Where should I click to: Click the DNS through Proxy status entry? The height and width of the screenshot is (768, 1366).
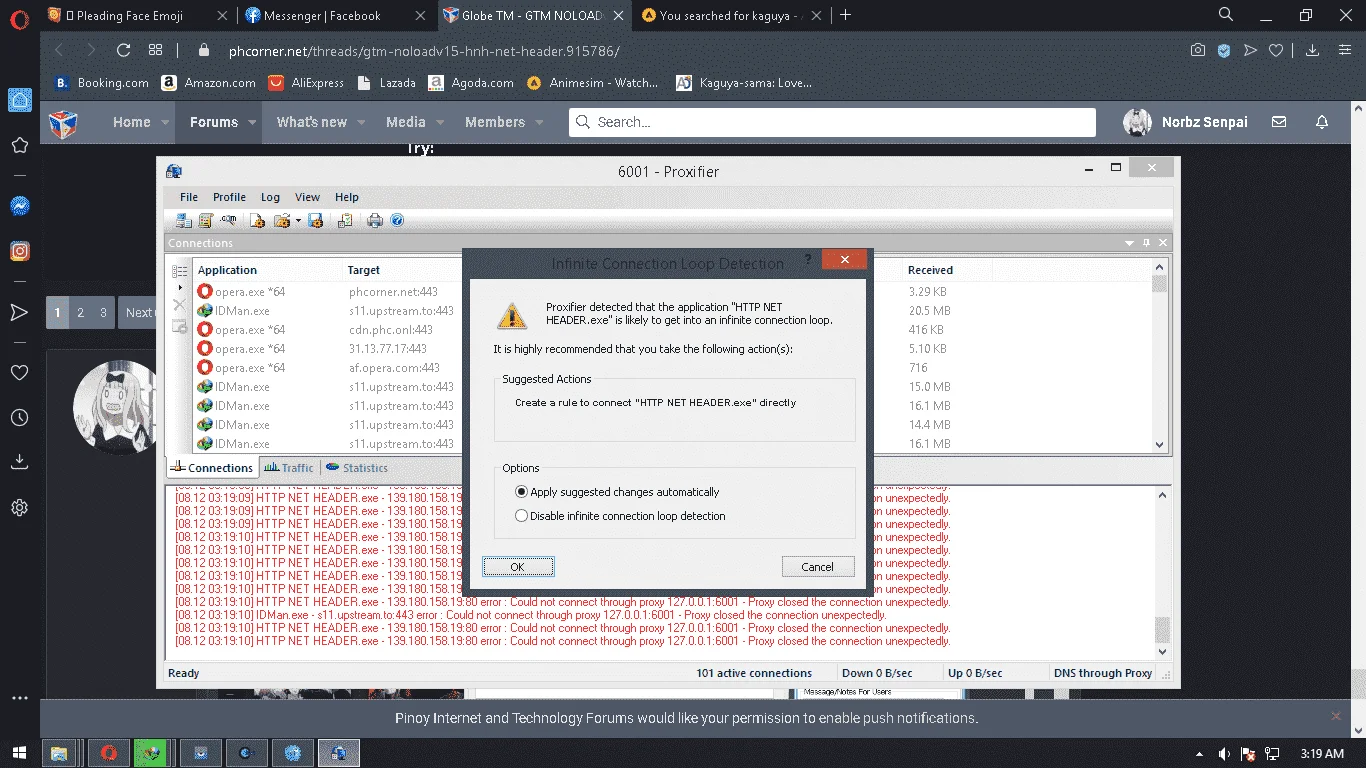(1103, 673)
